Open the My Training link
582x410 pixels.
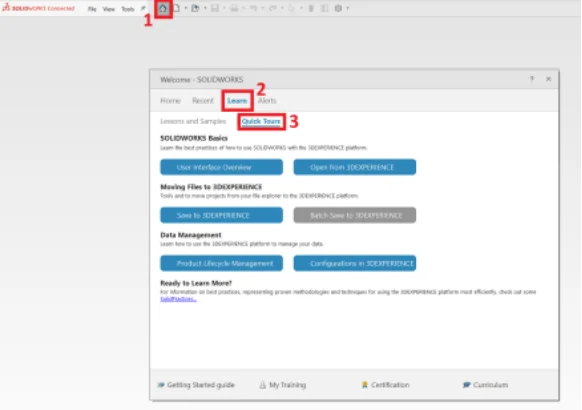pyautogui.click(x=283, y=385)
